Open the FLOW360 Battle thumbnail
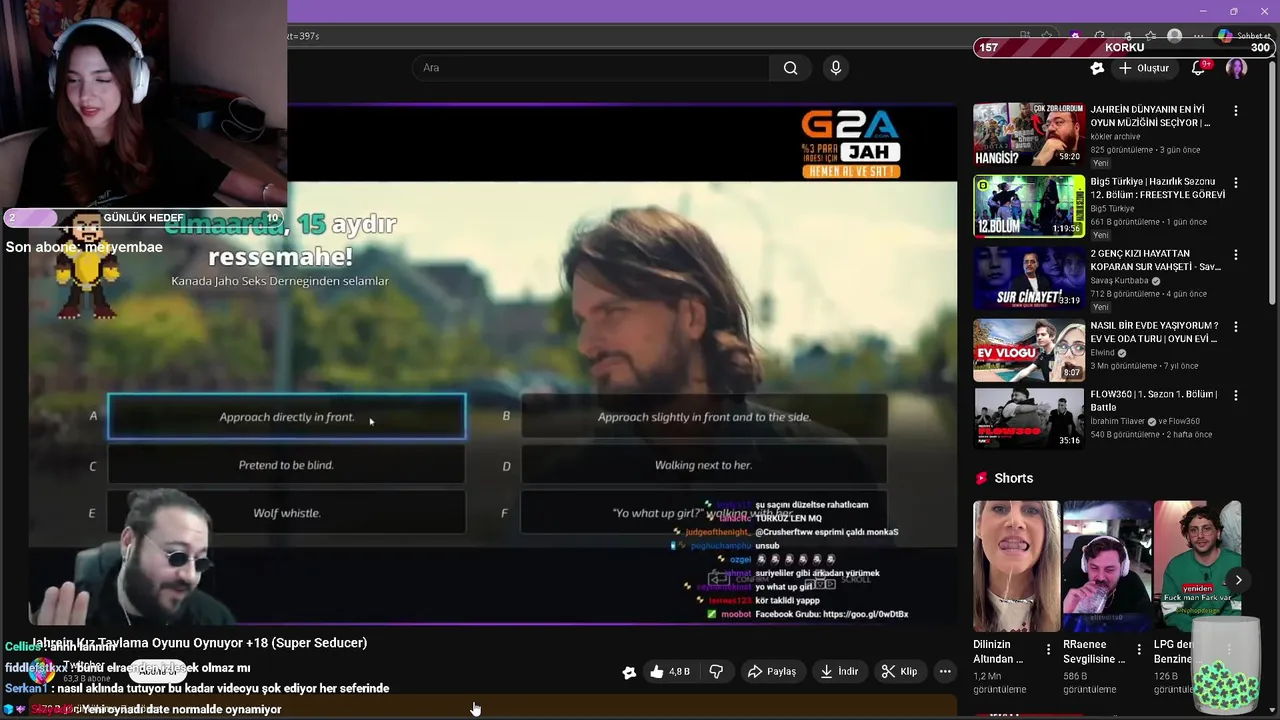Viewport: 1280px width, 720px height. pos(1029,418)
